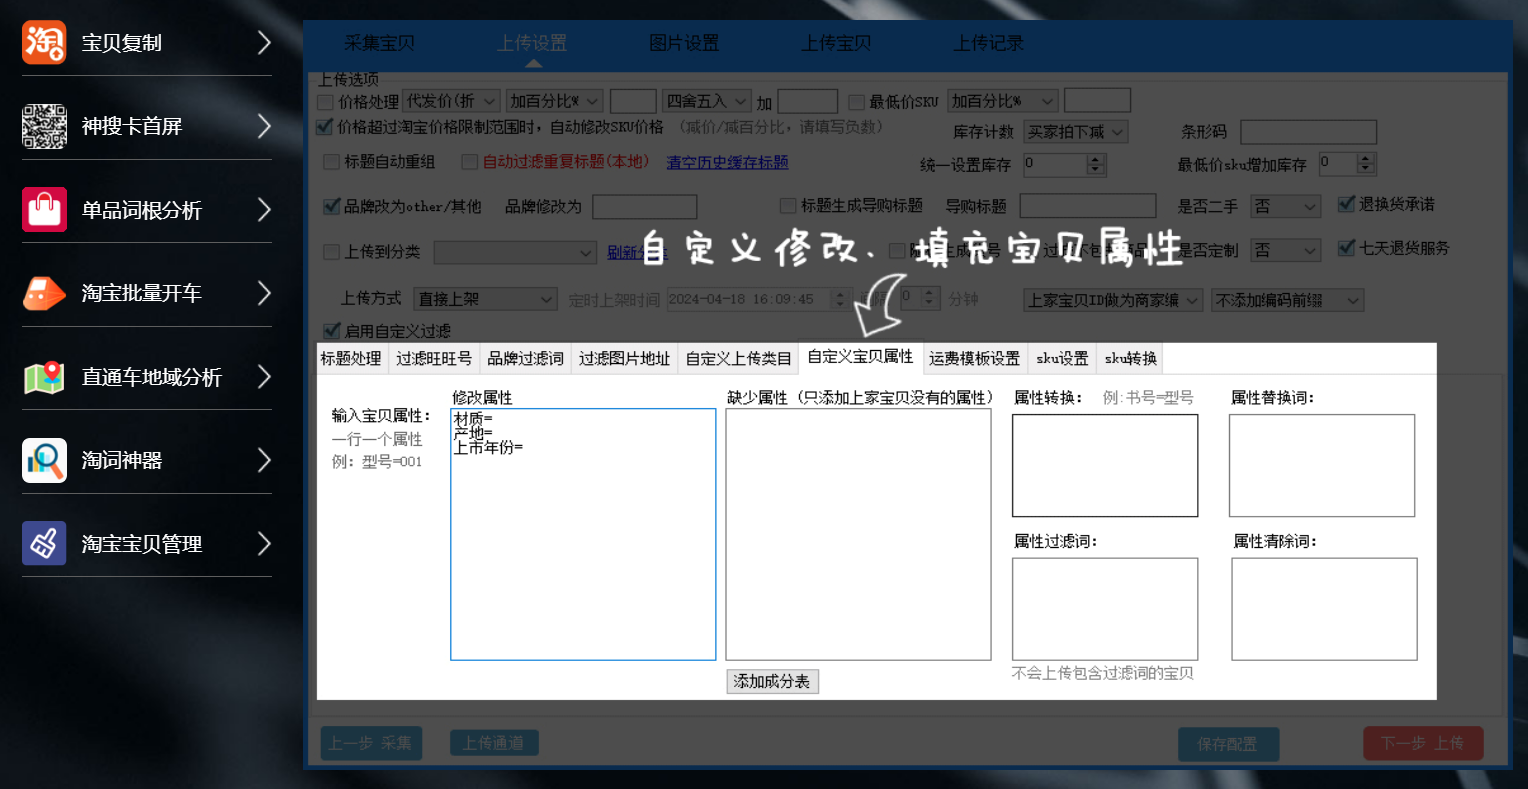The image size is (1528, 789).
Task: Click into the 属性转换 text box
Action: (1105, 465)
